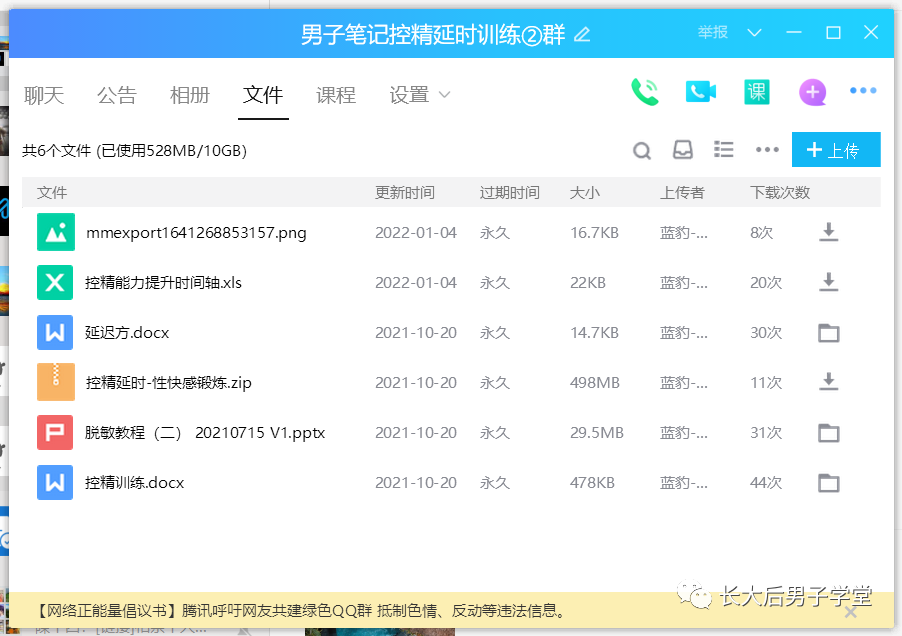Sort by 下载次数 column header
902x636 pixels.
[779, 193]
